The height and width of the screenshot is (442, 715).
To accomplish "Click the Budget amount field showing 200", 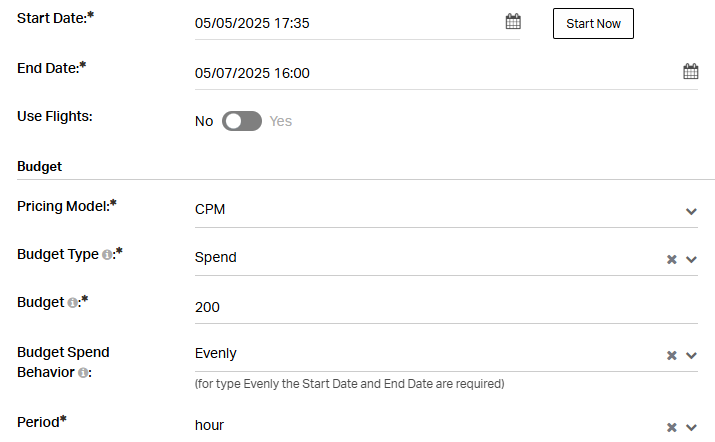I will click(x=446, y=307).
